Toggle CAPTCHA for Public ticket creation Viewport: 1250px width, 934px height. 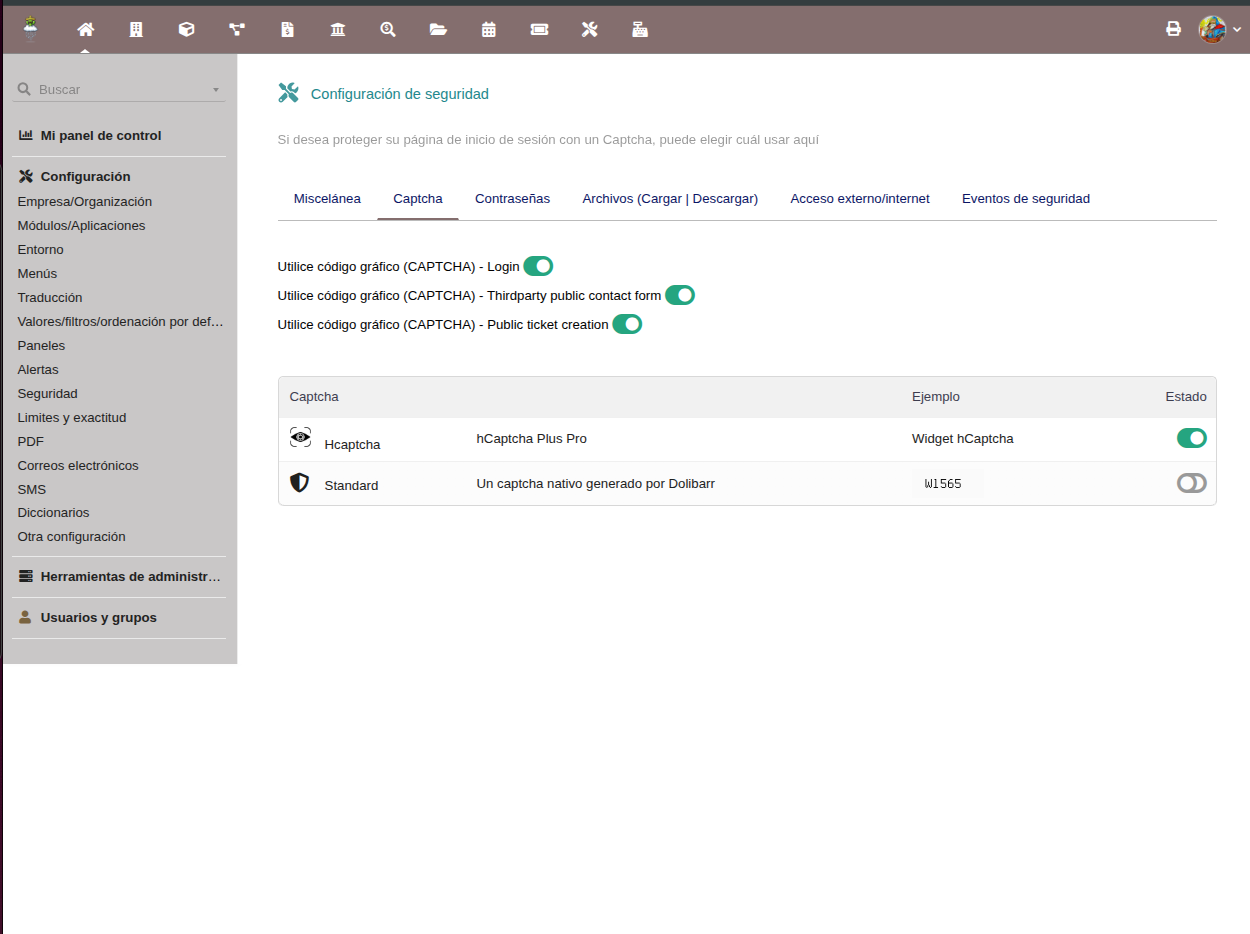coord(627,324)
